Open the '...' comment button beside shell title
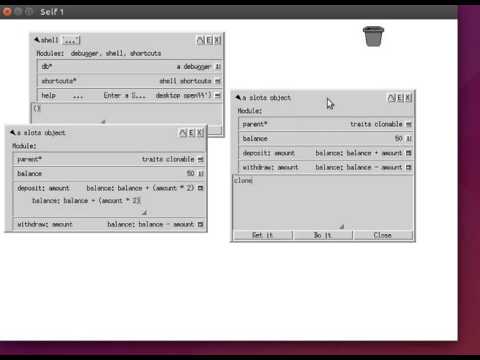The width and height of the screenshot is (480, 360). click(71, 41)
